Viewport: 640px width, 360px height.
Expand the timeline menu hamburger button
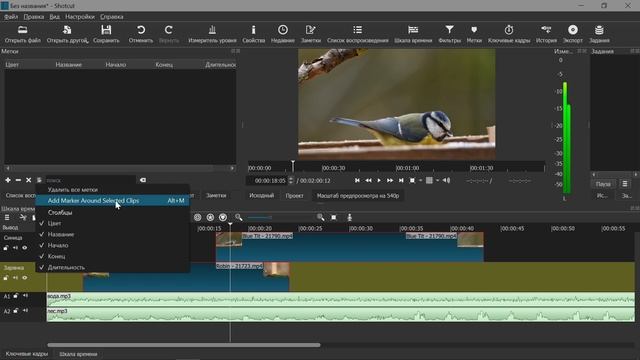point(7,218)
